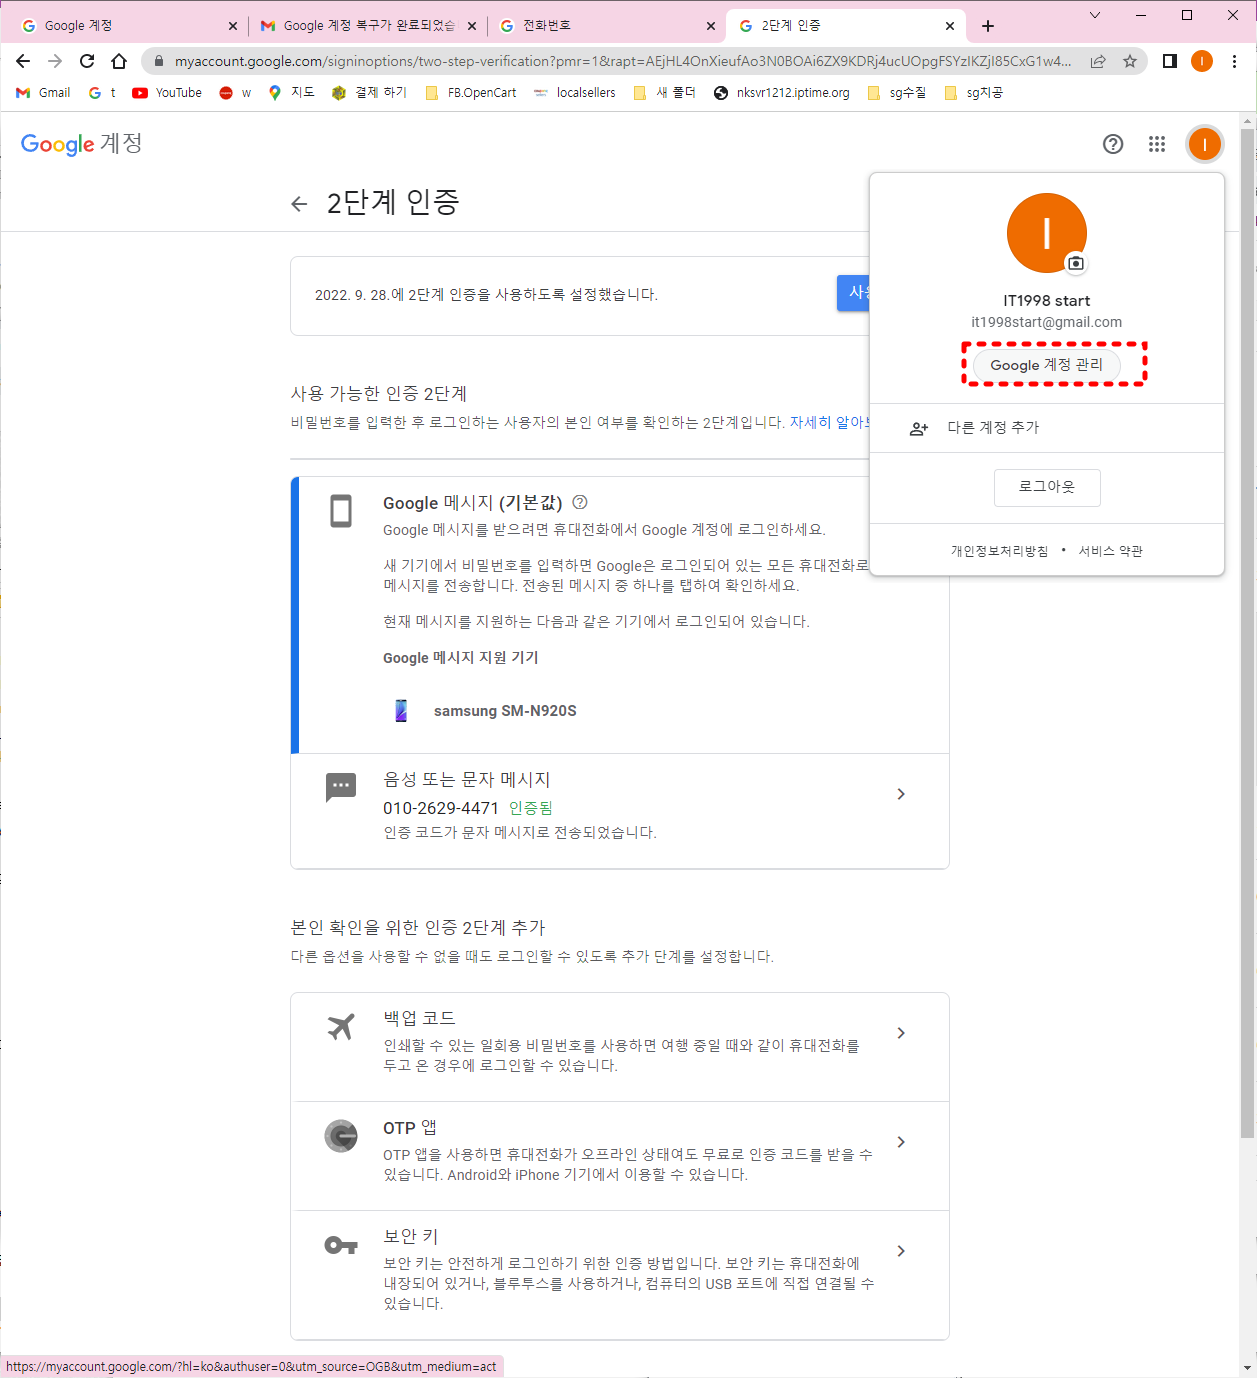The width and height of the screenshot is (1257, 1378).
Task: Click the 로그아웃 button
Action: pos(1047,487)
